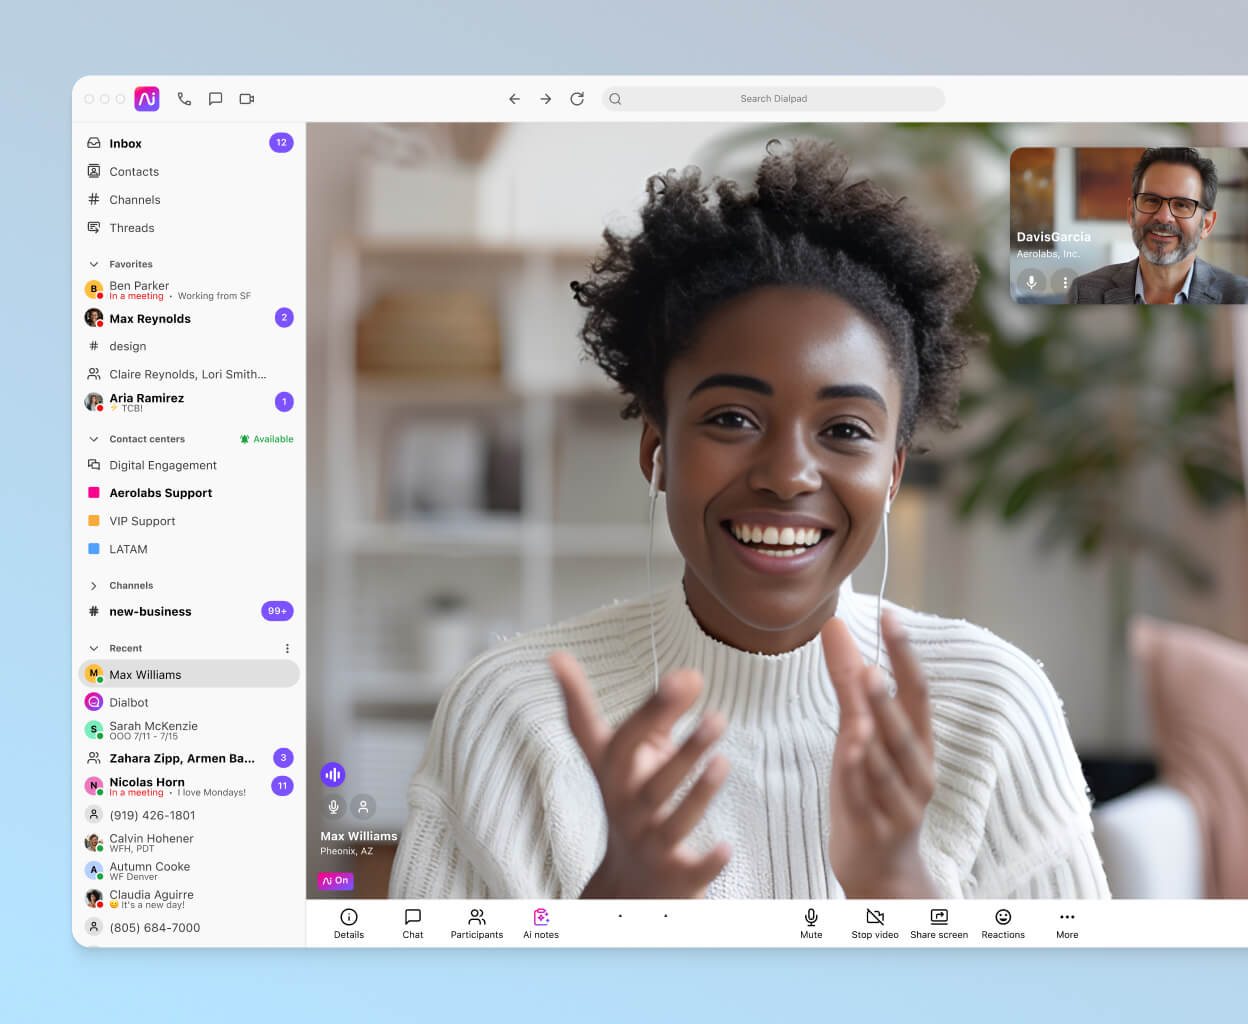Open the Ai notes panel

coord(540,922)
